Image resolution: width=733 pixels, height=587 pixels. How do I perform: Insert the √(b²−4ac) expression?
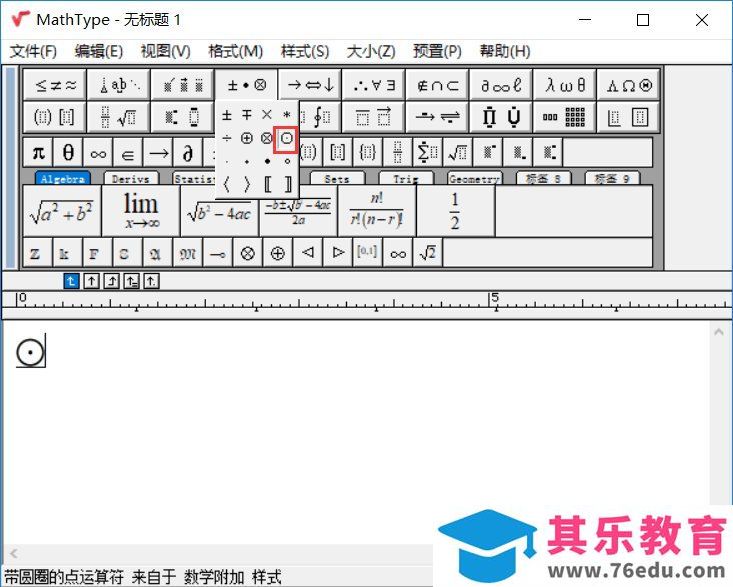coord(219,211)
